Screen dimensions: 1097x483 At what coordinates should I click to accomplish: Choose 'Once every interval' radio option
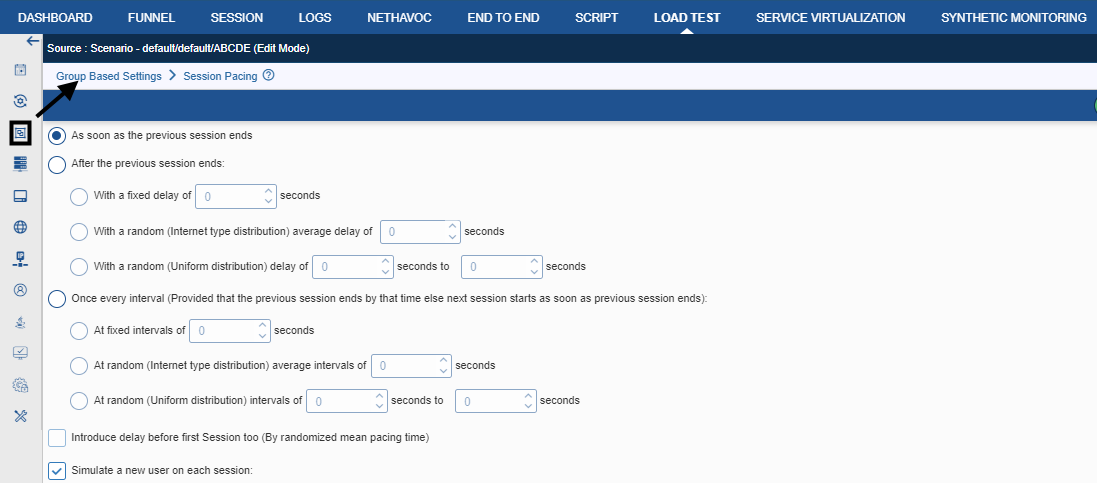pos(57,299)
